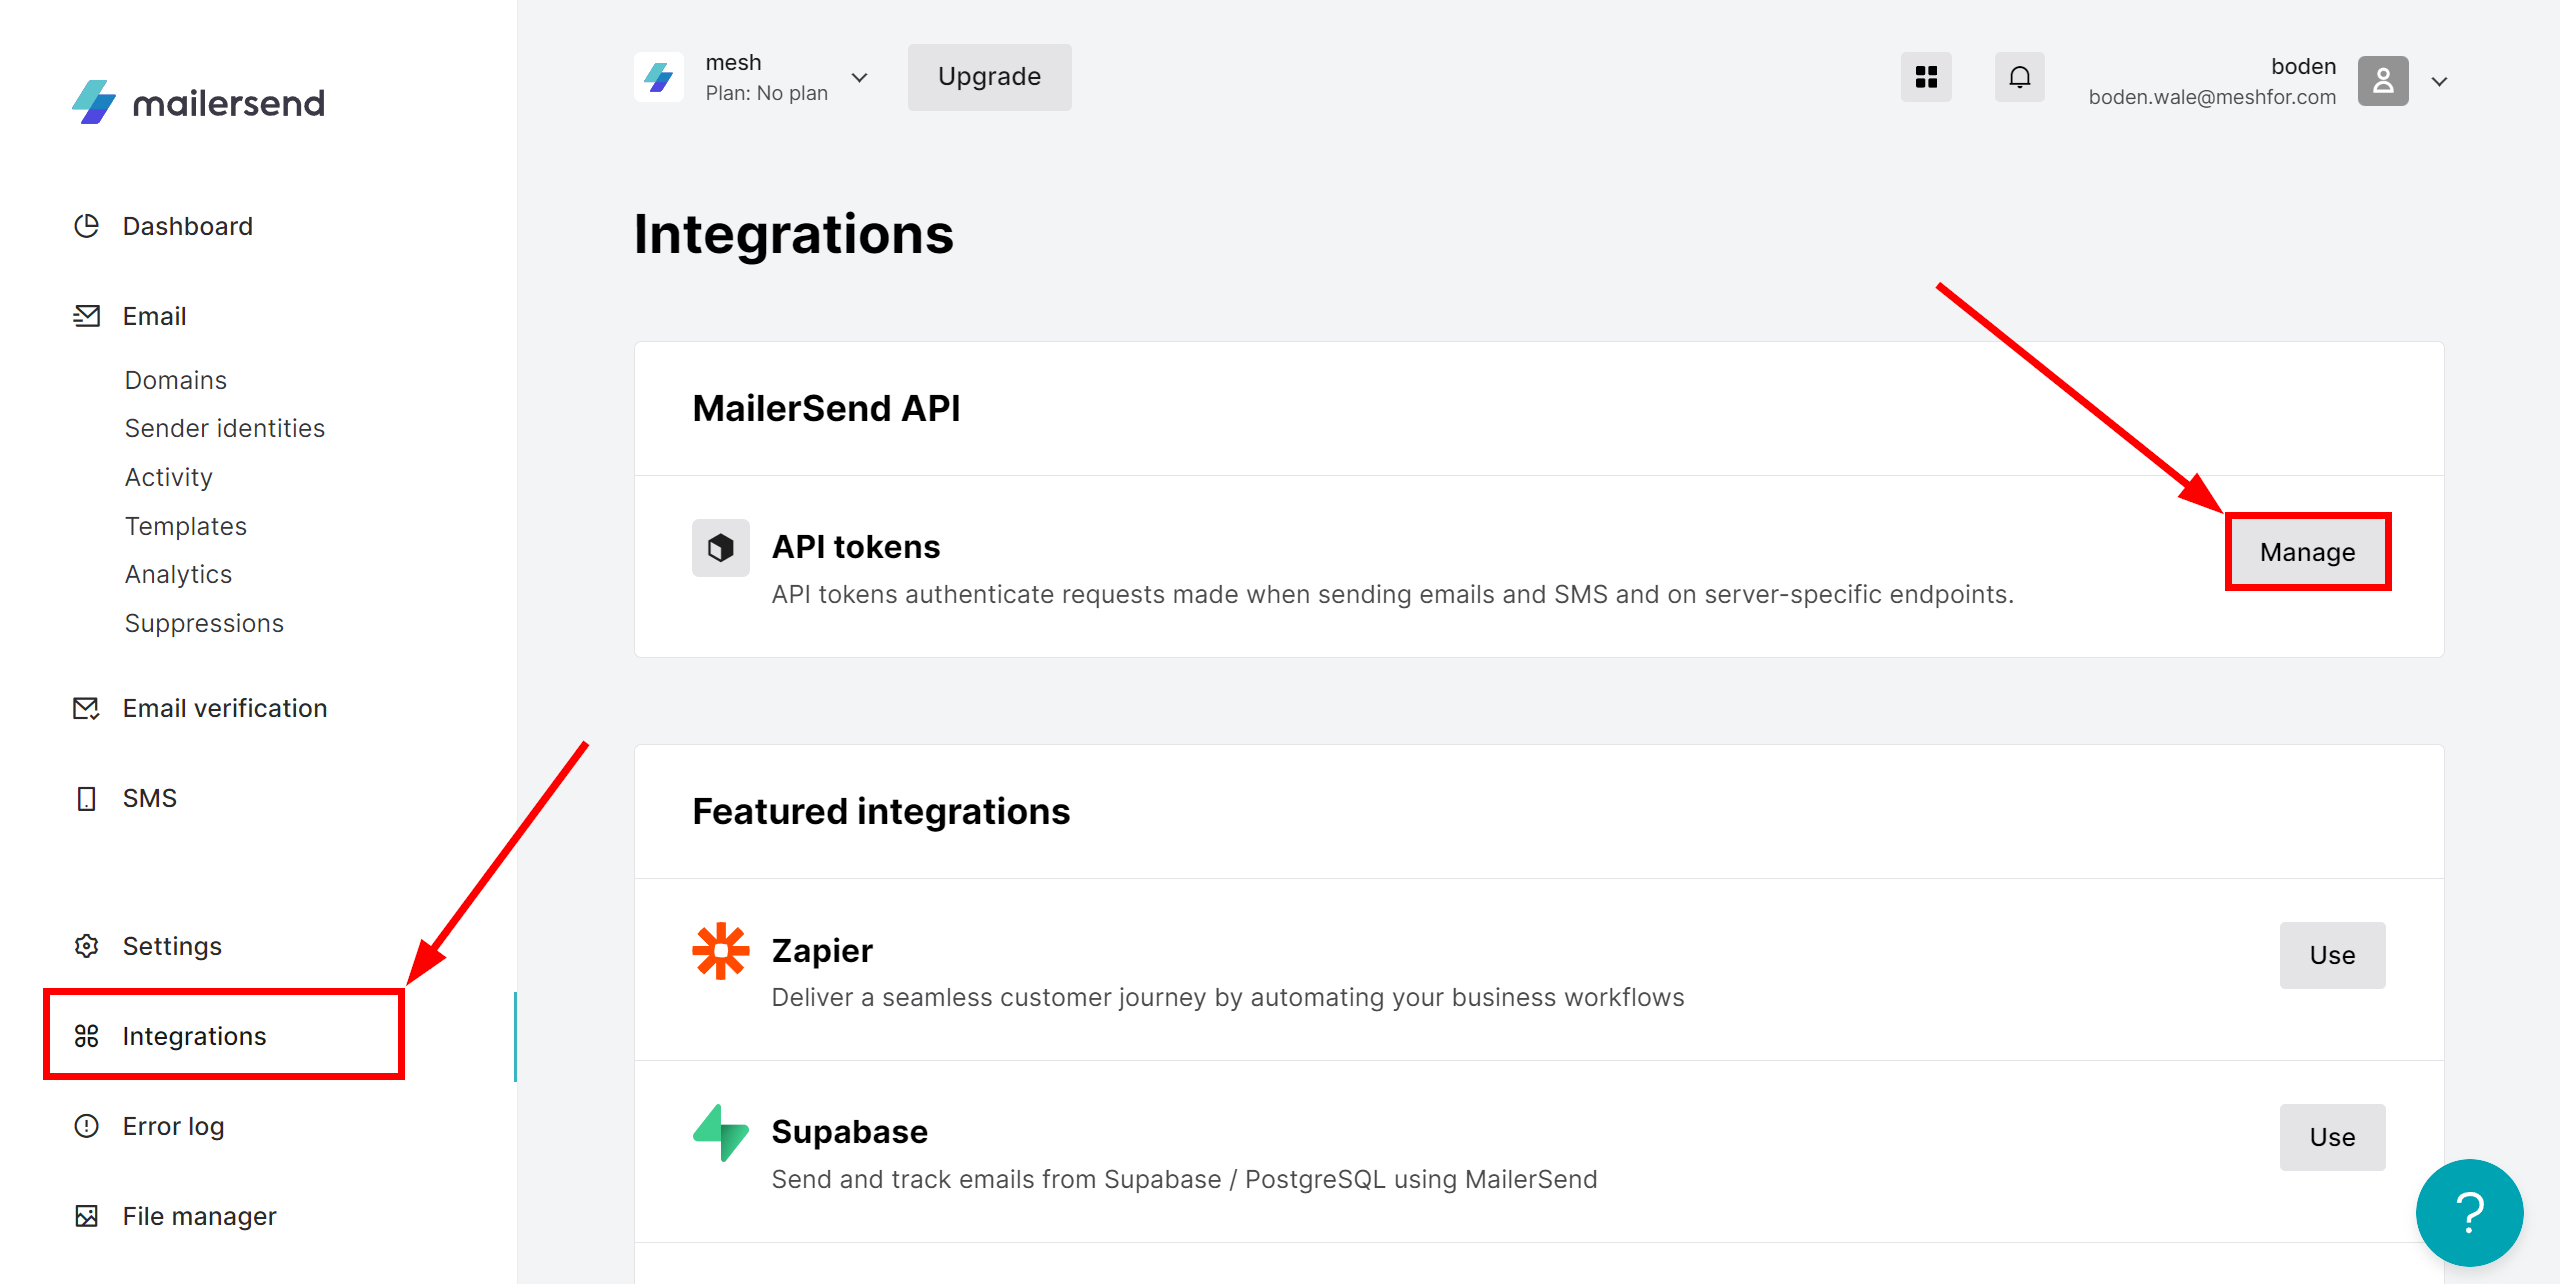This screenshot has width=2560, height=1284.
Task: Click the File manager image icon
Action: [x=87, y=1216]
